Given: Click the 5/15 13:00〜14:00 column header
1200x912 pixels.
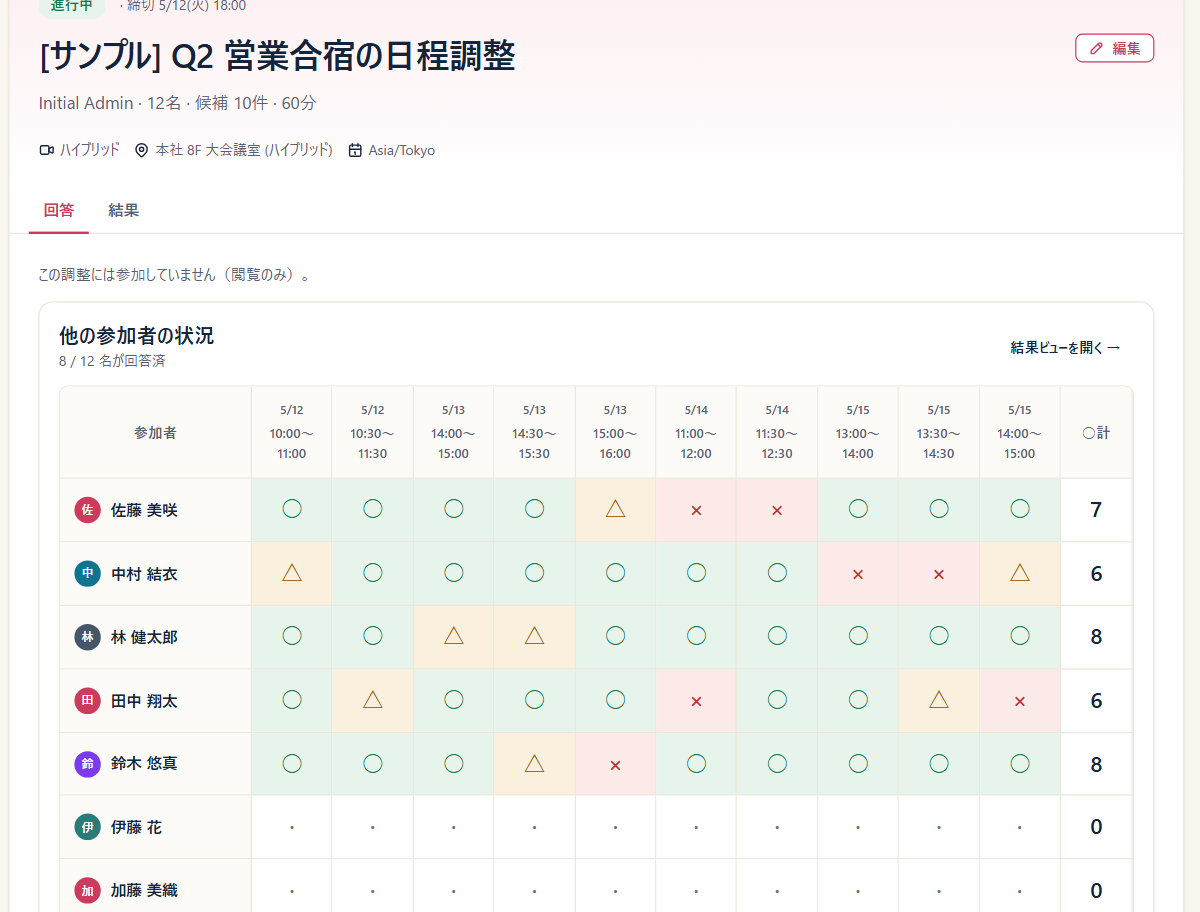Looking at the screenshot, I should 858,432.
